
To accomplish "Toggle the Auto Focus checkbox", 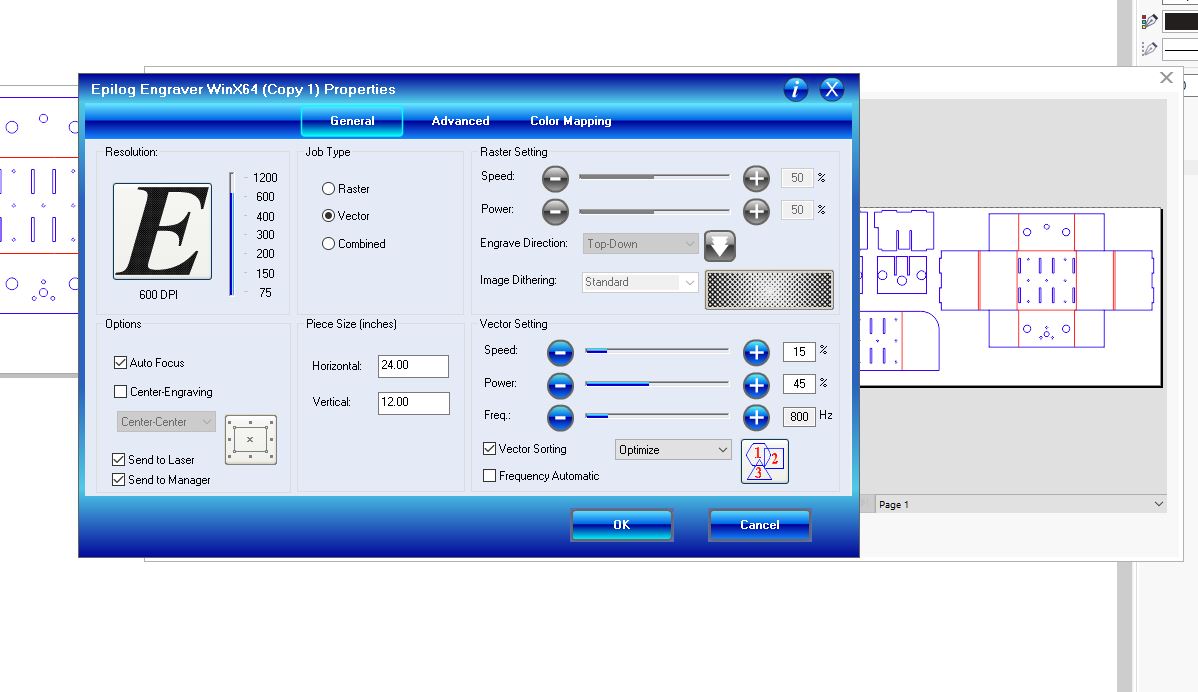I will (x=120, y=363).
